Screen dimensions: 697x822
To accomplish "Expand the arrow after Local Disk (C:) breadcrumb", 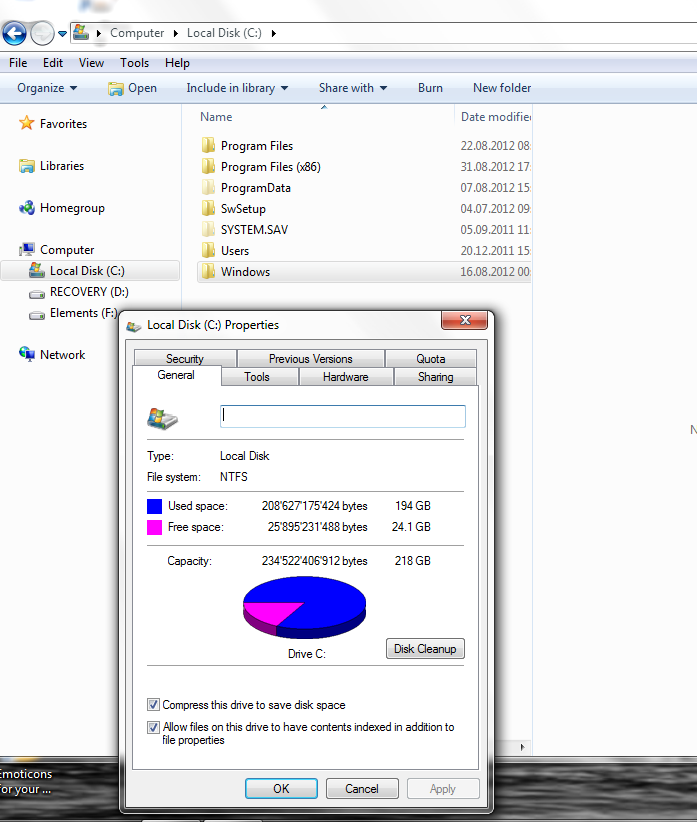I will [x=274, y=33].
